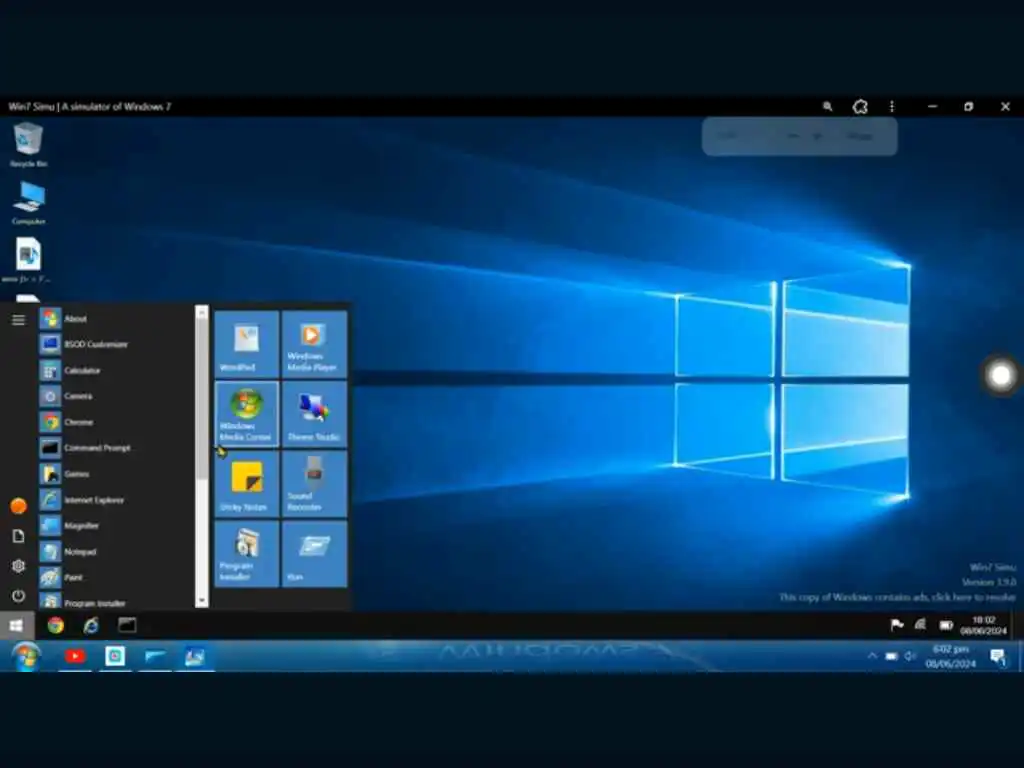Launch the Windows Media Center tile
This screenshot has width=1024, height=768.
pyautogui.click(x=247, y=414)
